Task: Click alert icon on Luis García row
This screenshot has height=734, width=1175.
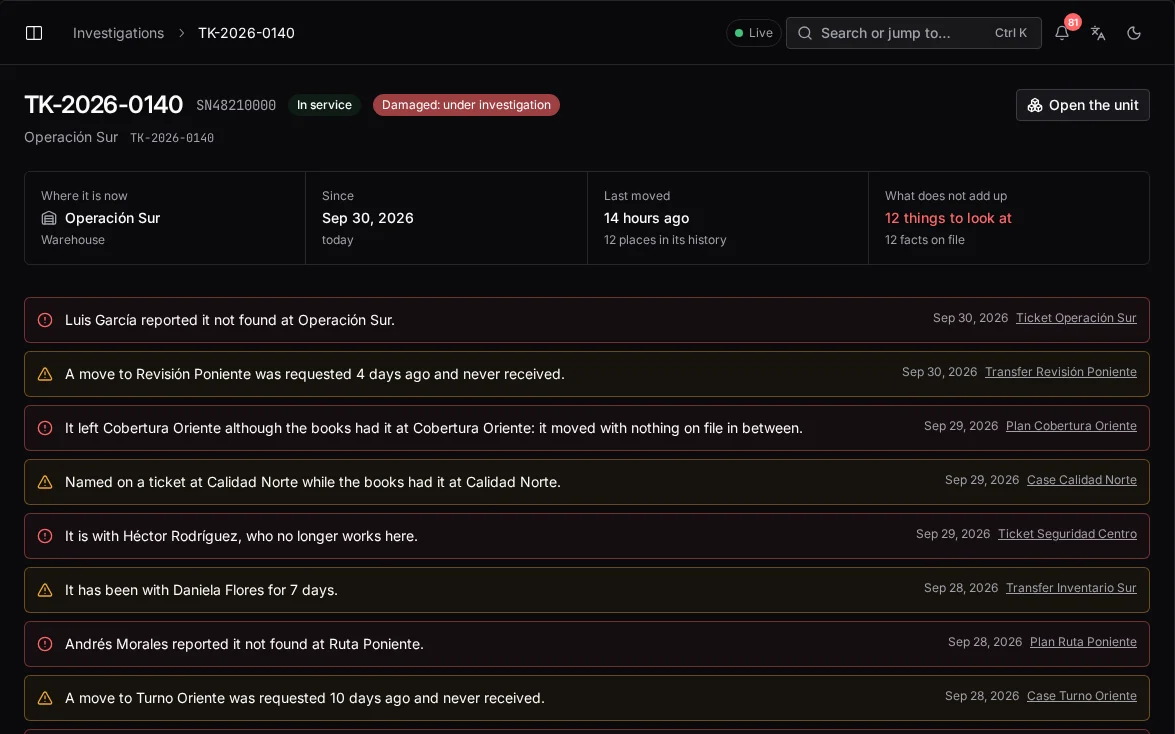Action: tap(45, 320)
